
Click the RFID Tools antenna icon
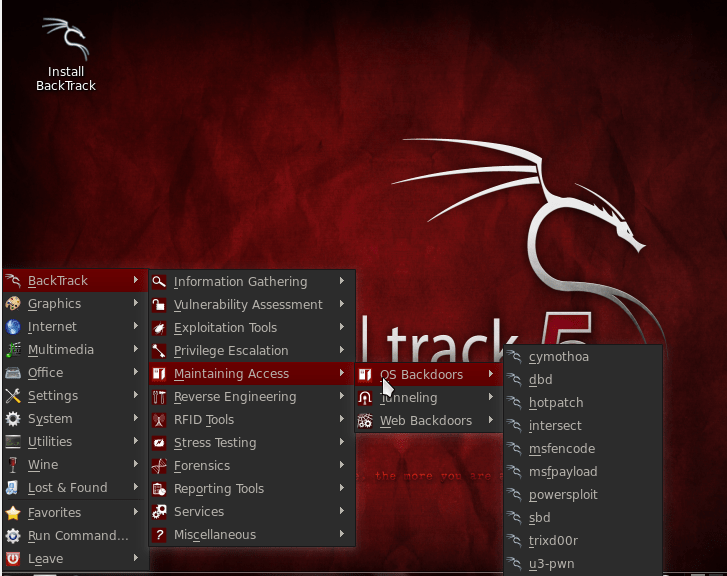(x=159, y=420)
